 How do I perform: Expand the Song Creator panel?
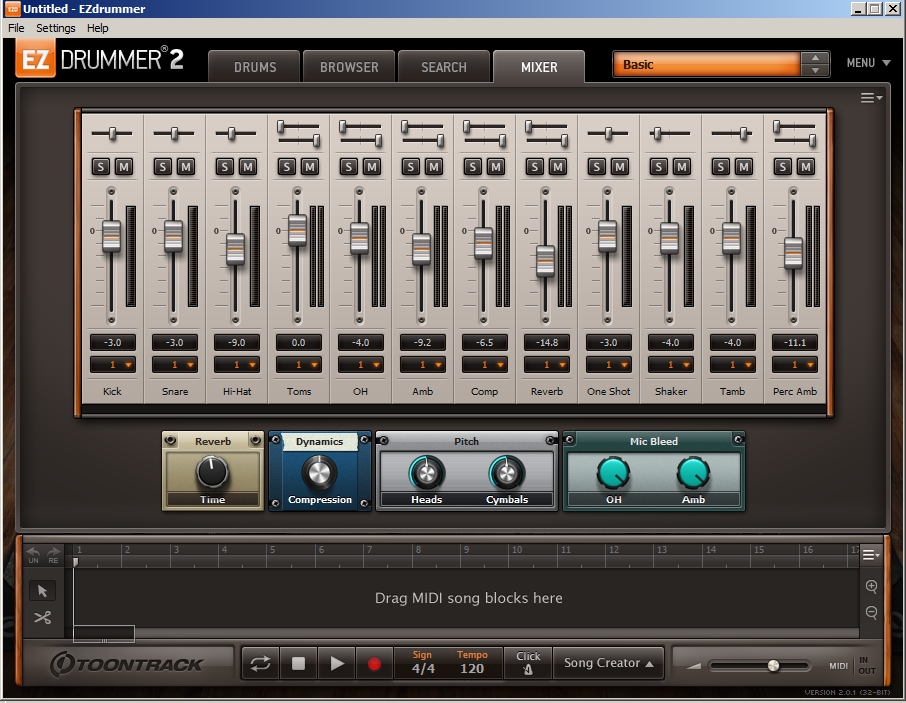coord(608,663)
